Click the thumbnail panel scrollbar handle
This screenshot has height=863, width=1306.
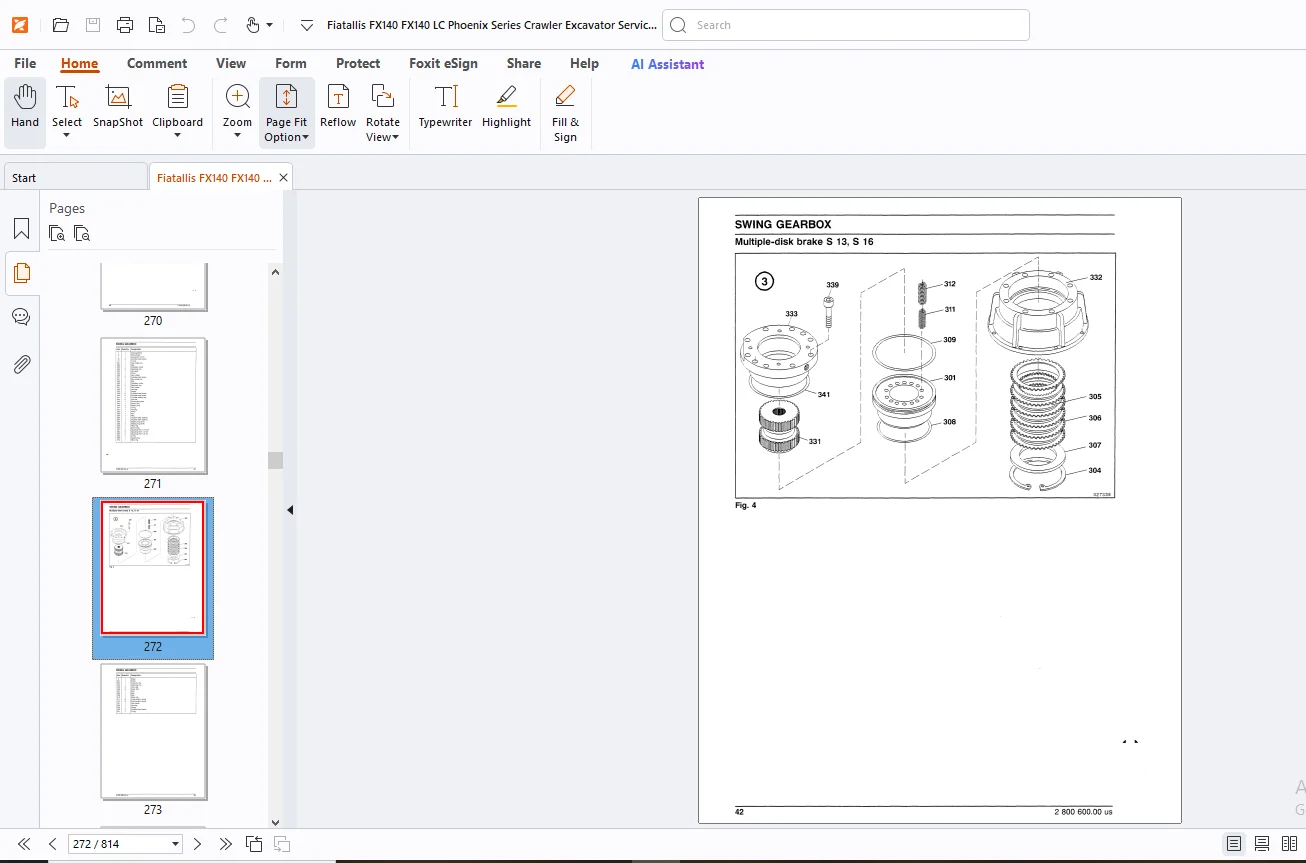(x=275, y=460)
